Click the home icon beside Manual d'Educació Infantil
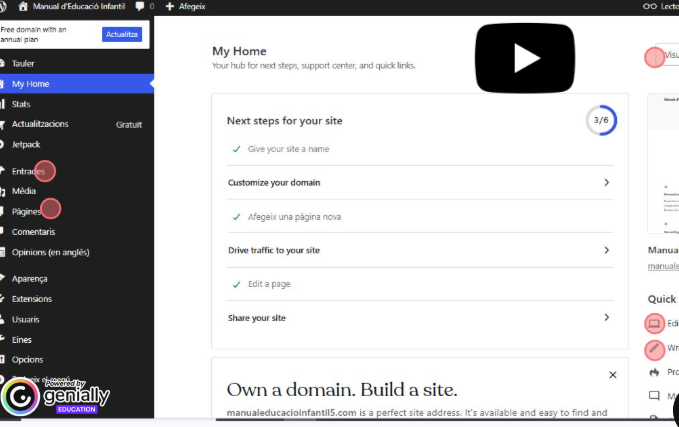The height and width of the screenshot is (427, 679). (x=23, y=6)
